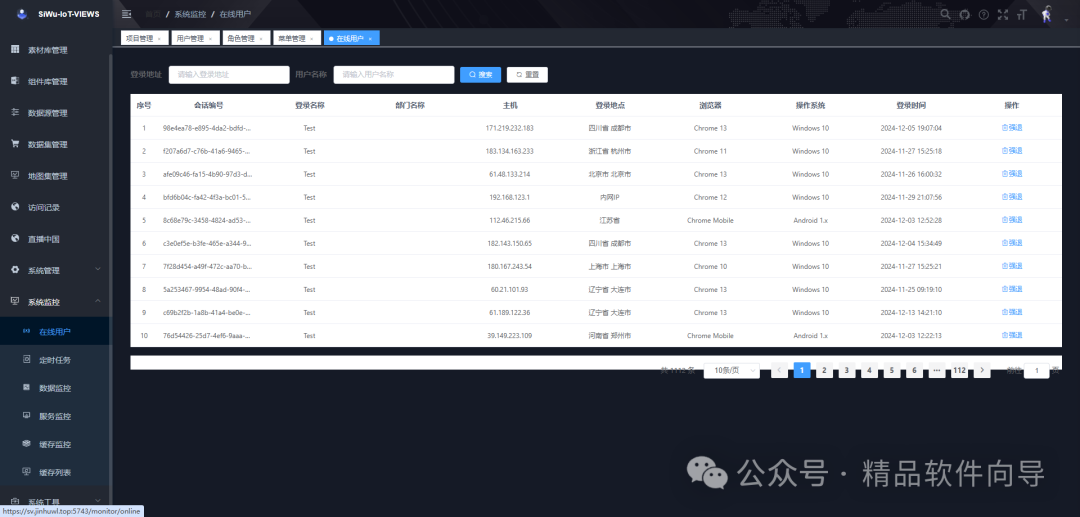Open 缓存列表 in the sidebar submenu
The height and width of the screenshot is (517, 1080).
click(55, 472)
